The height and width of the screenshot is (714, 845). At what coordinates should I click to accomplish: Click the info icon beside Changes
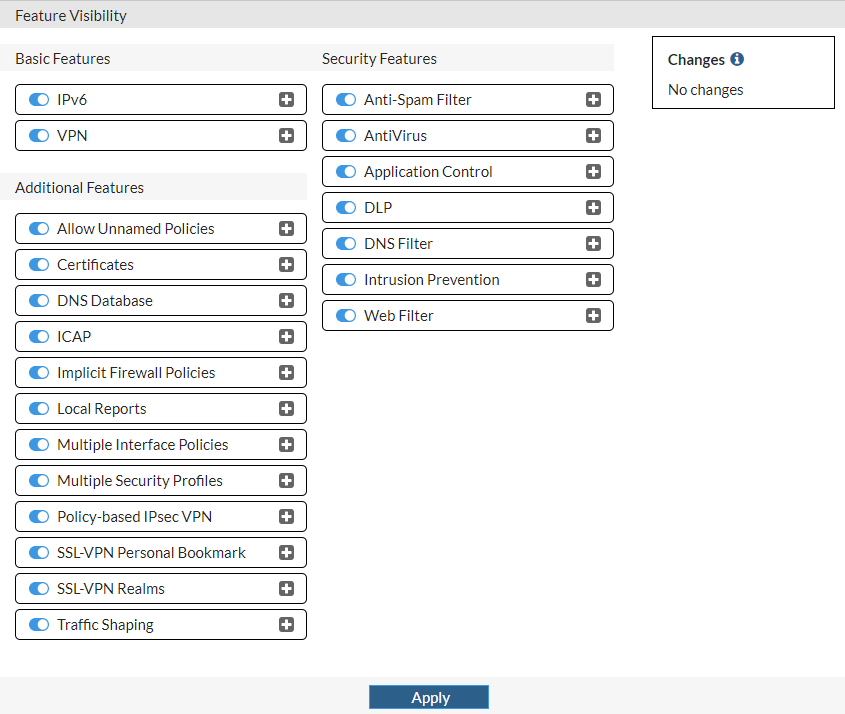coord(737,59)
